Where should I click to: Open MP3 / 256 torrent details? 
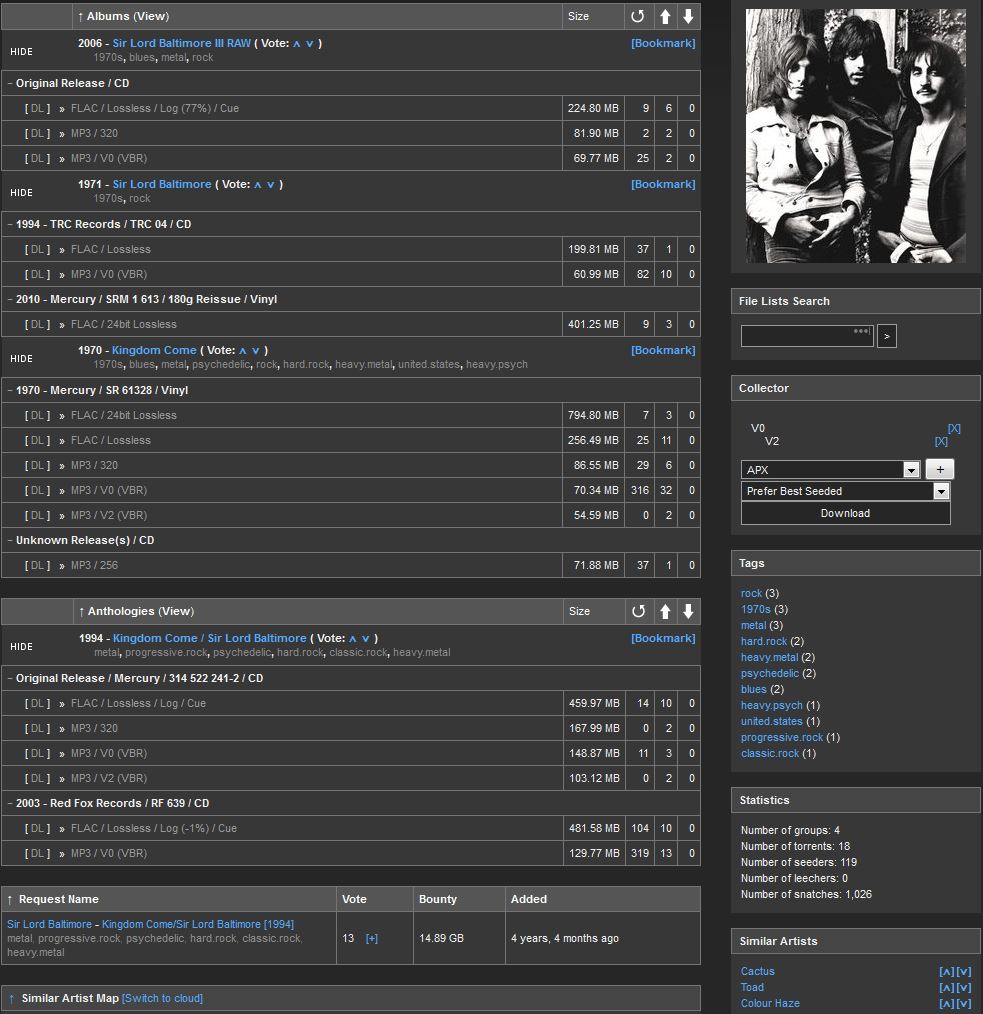pos(94,566)
